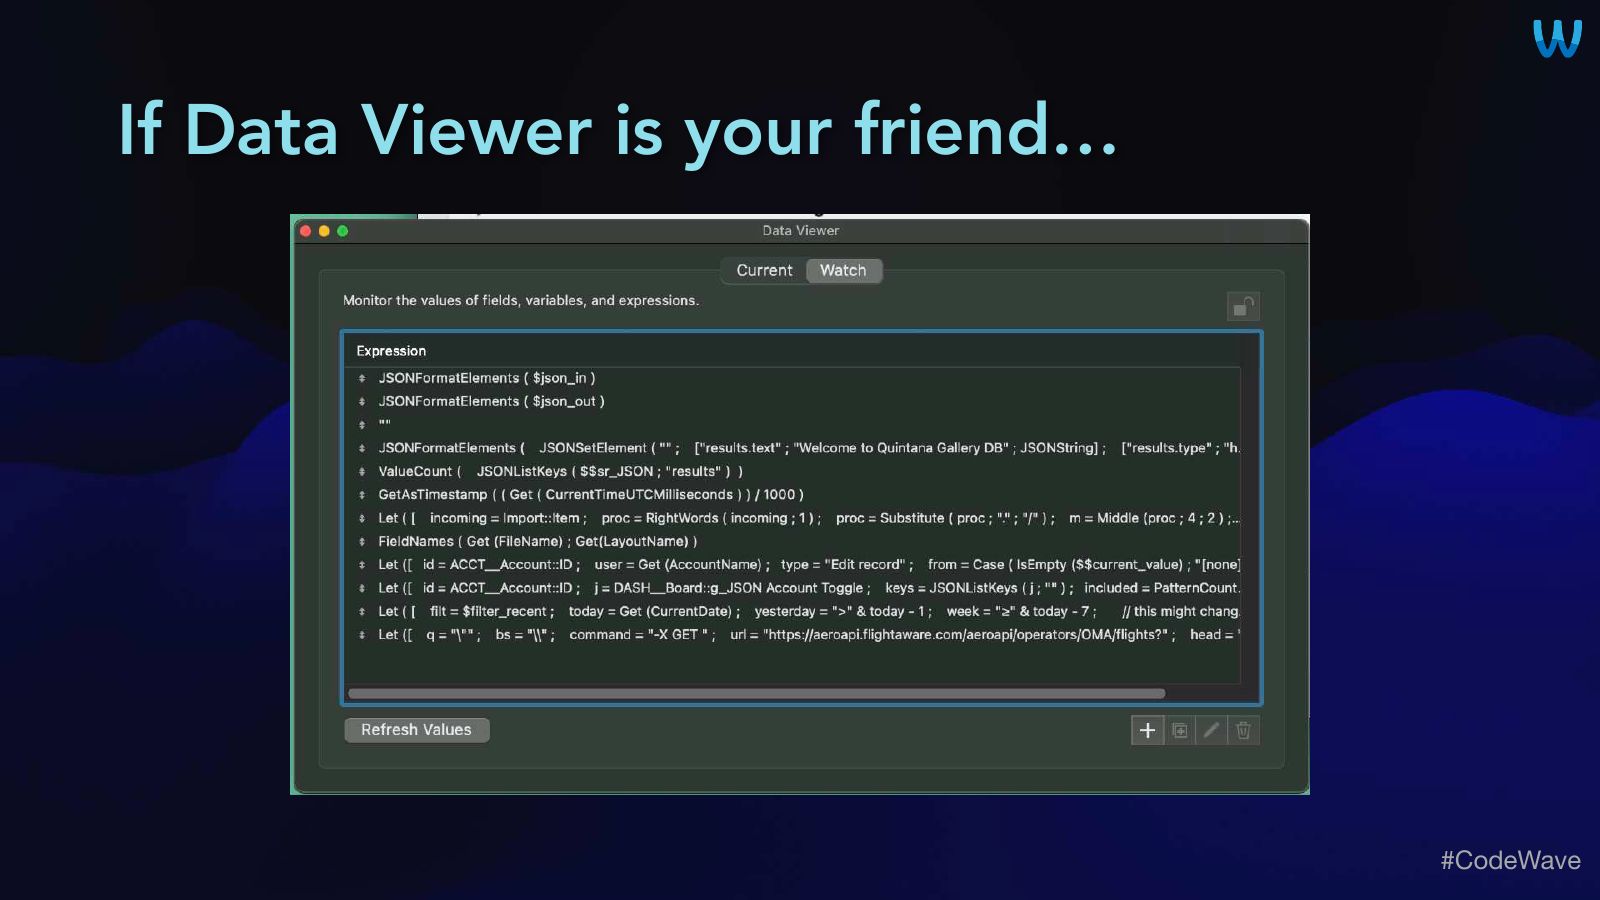Viewport: 1600px width, 900px height.
Task: Close the Data Viewer window
Action: pyautogui.click(x=306, y=231)
